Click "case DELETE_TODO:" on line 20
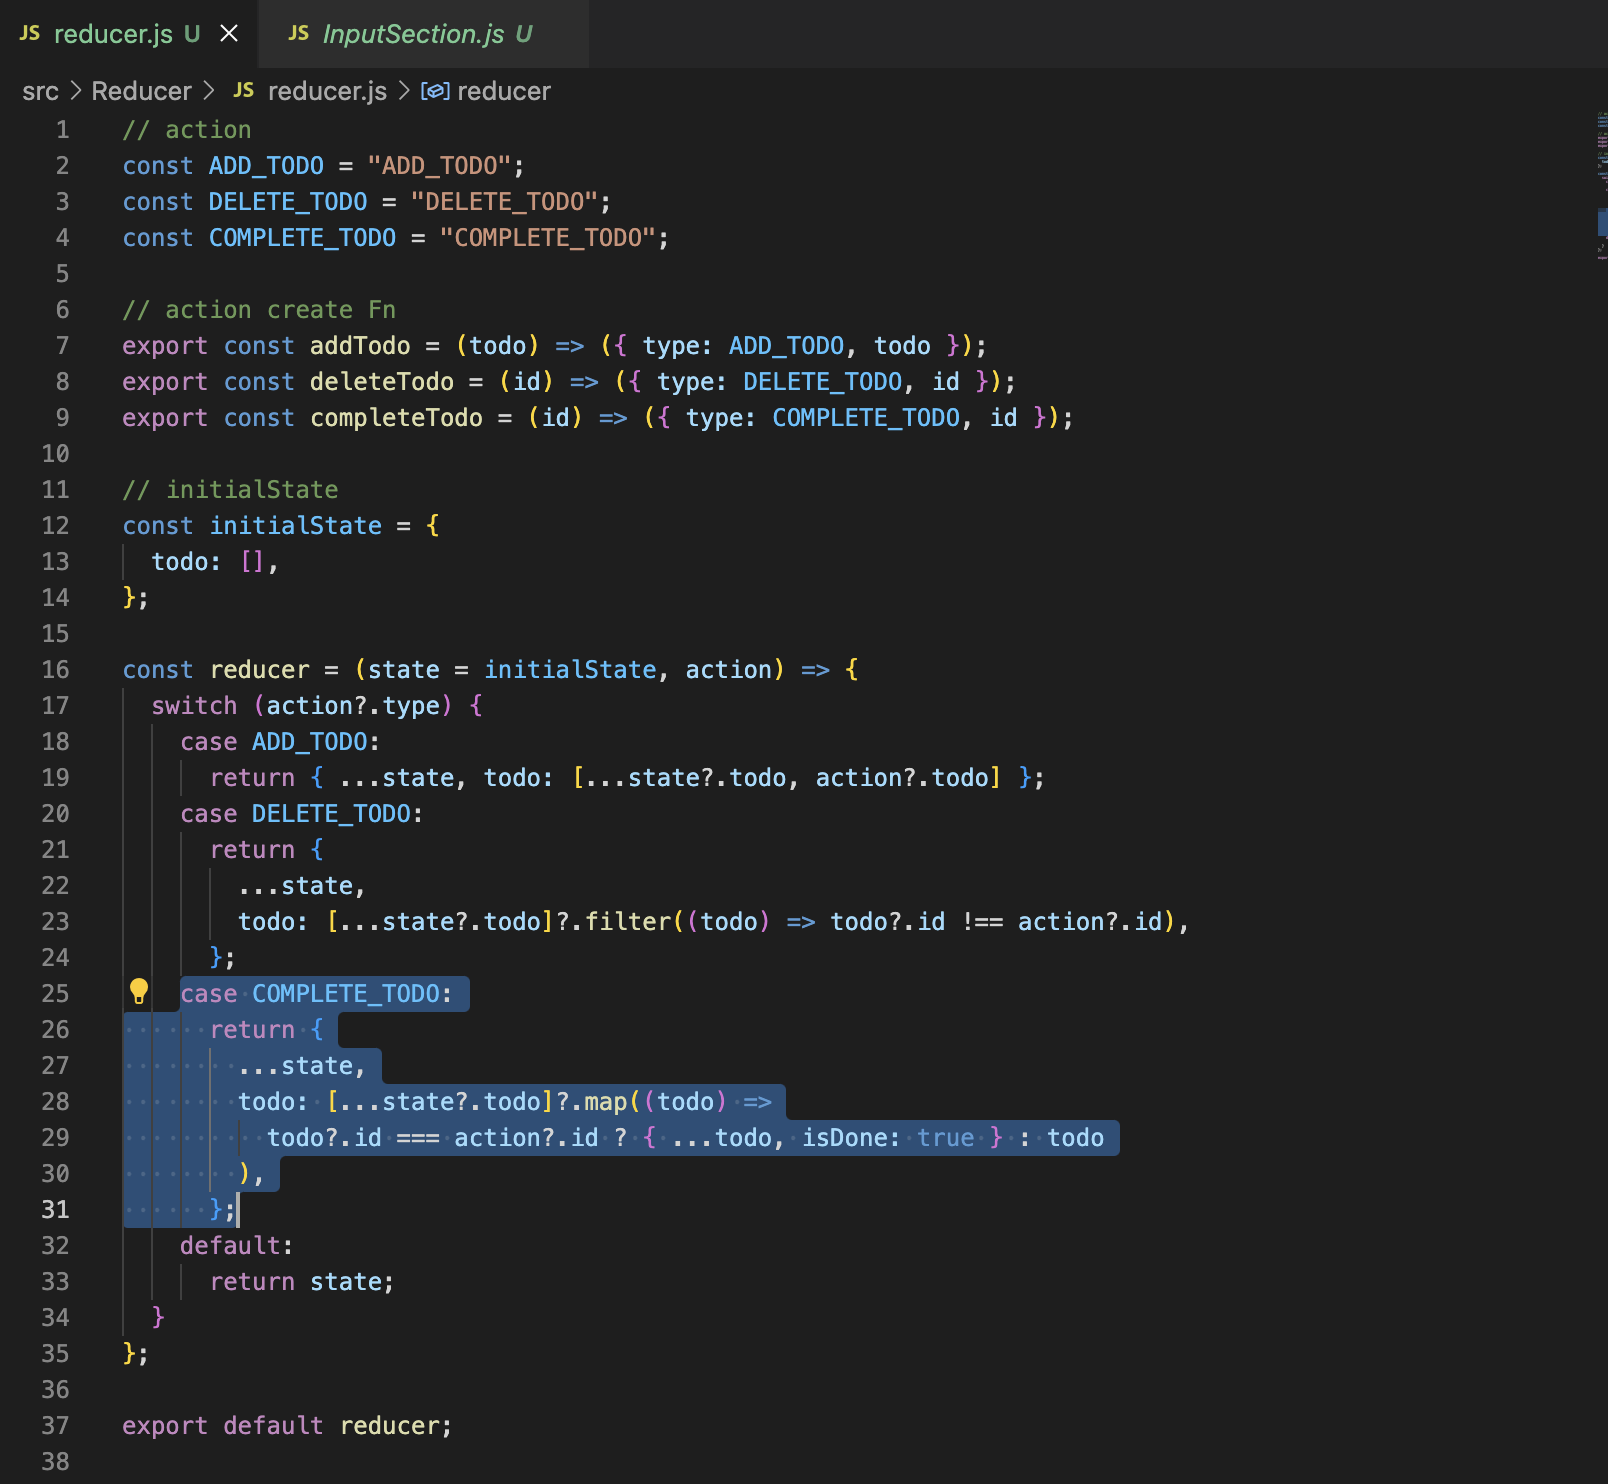Image resolution: width=1608 pixels, height=1484 pixels. (302, 814)
